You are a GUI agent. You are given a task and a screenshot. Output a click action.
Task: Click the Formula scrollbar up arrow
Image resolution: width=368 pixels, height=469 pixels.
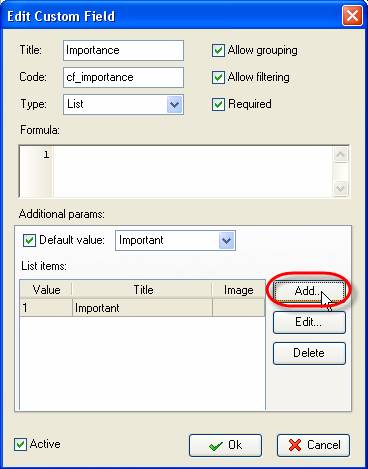(341, 154)
